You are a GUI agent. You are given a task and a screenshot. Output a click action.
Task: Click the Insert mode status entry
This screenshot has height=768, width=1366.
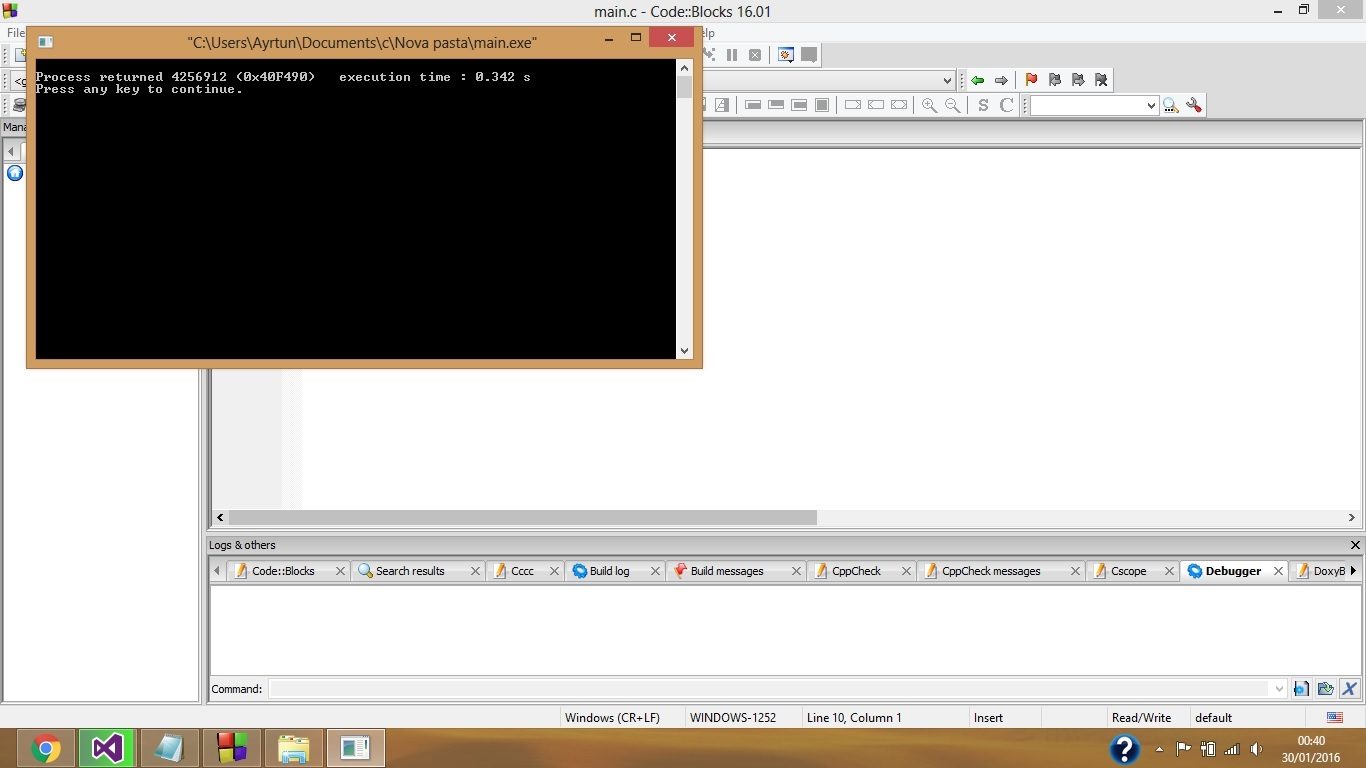[x=988, y=717]
